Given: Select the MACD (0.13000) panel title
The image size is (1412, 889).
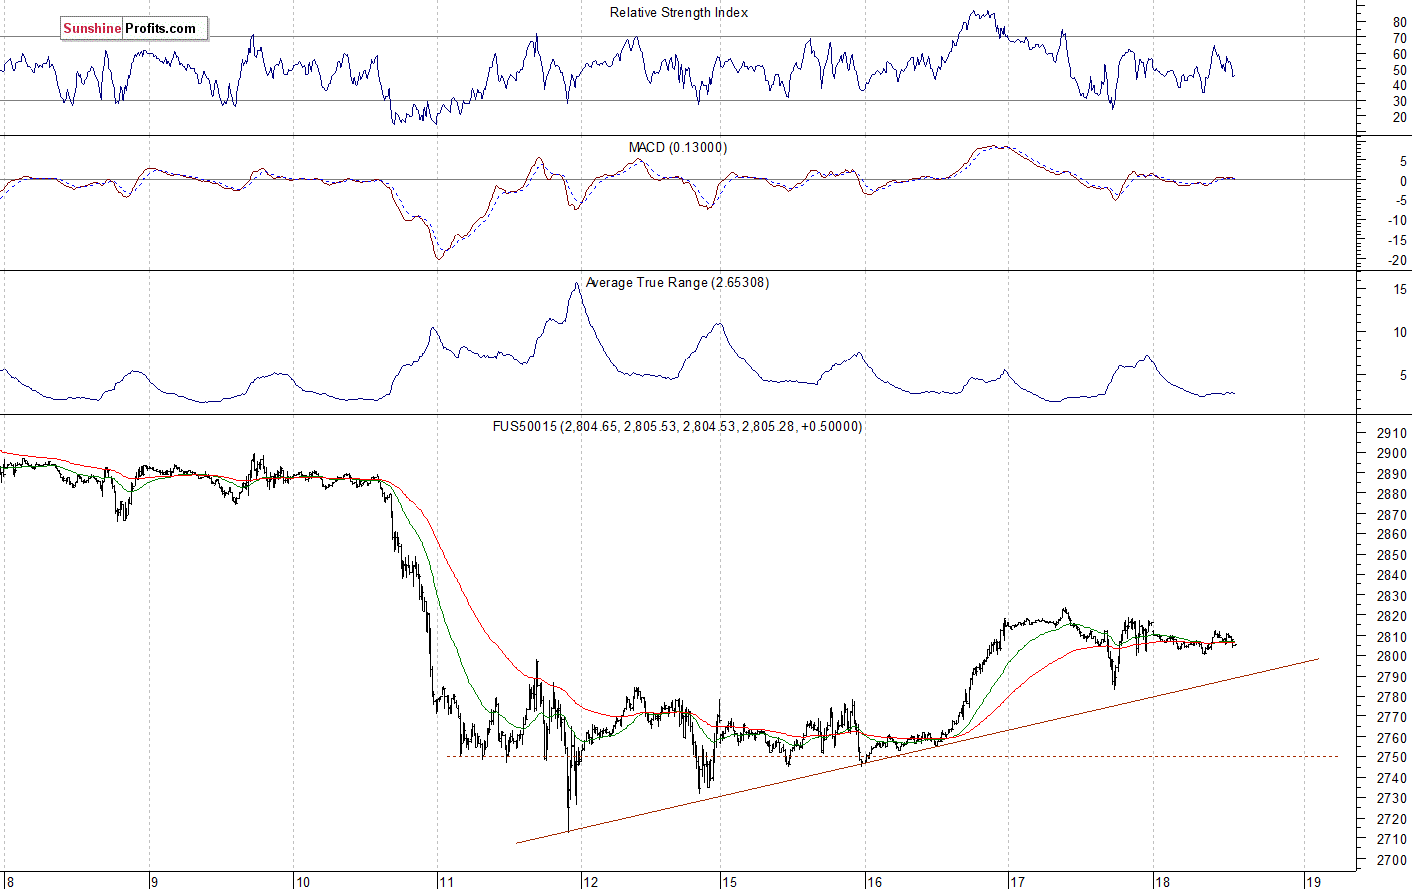Looking at the screenshot, I should click(x=678, y=147).
